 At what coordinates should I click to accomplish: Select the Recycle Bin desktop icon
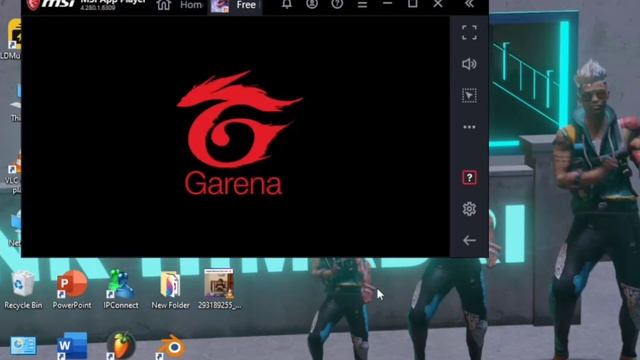pos(23,290)
